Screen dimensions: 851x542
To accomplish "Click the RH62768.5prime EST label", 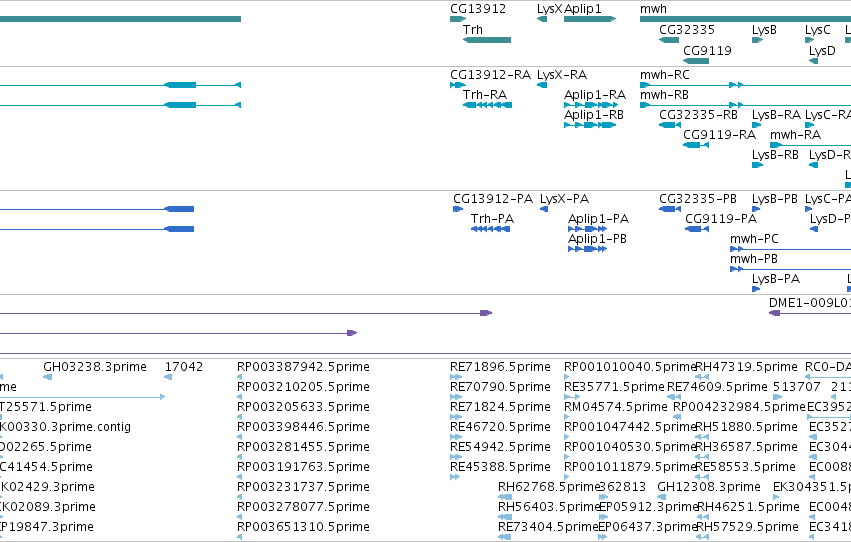I will [548, 487].
